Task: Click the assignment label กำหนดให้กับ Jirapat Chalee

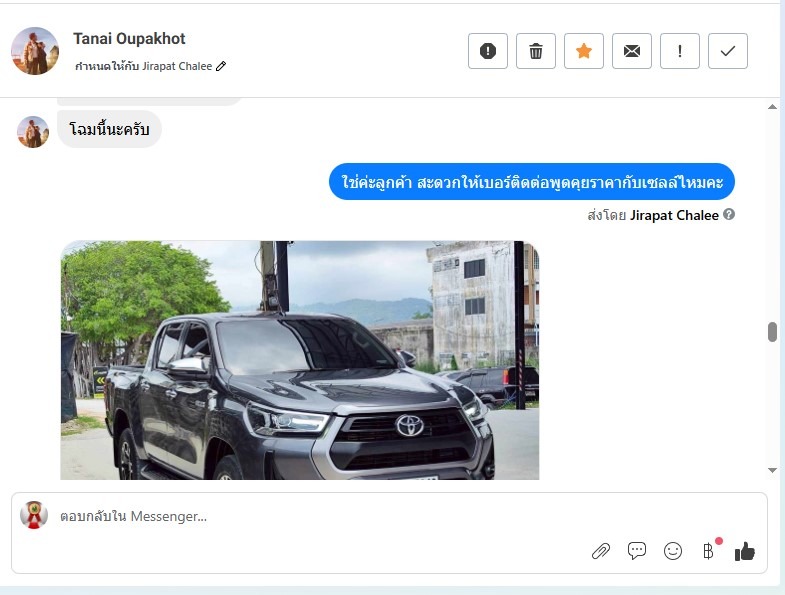Action: (144, 66)
